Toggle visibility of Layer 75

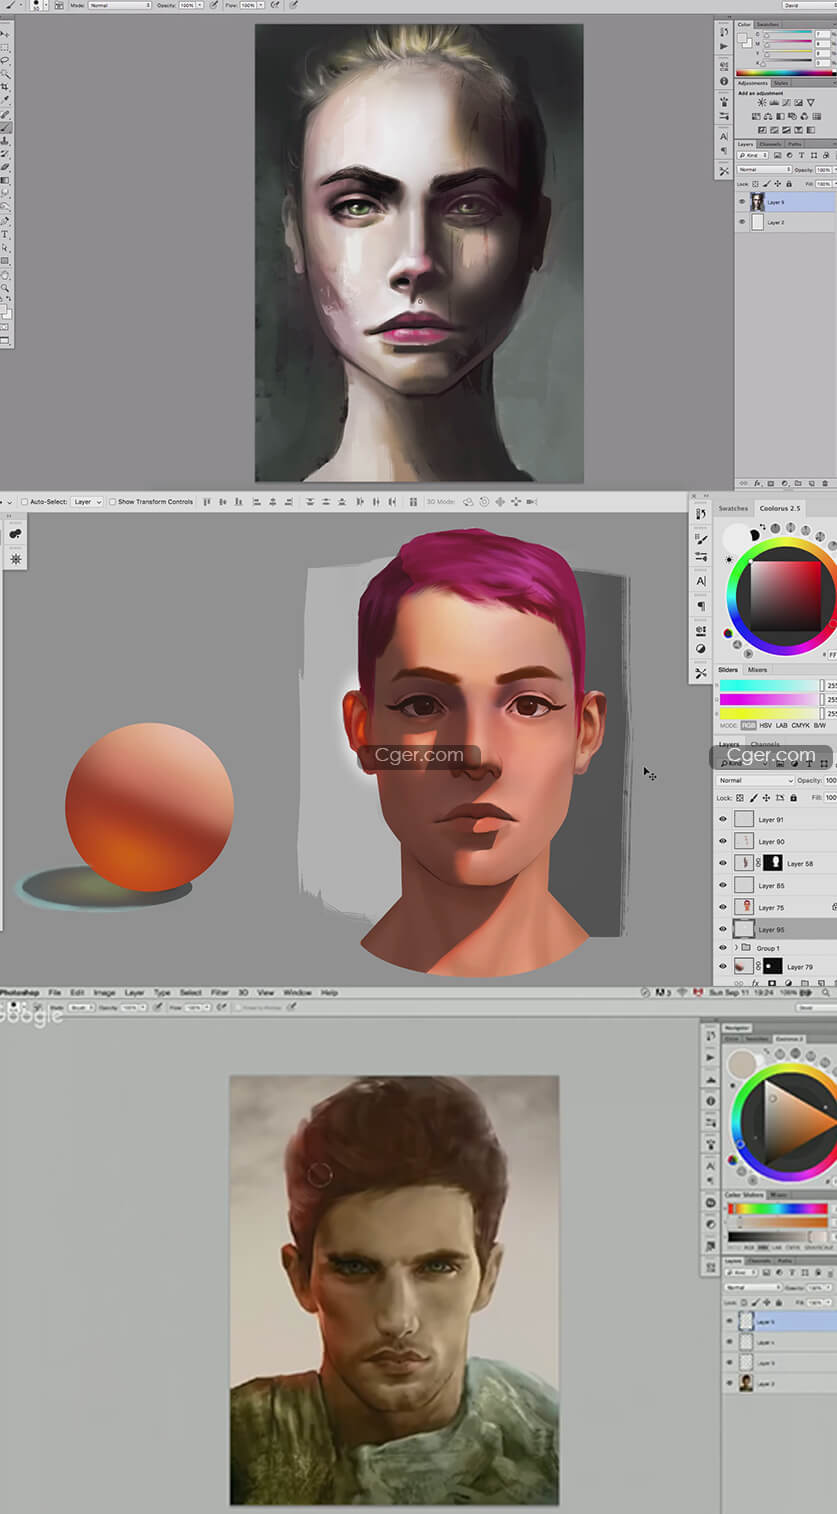pyautogui.click(x=723, y=907)
